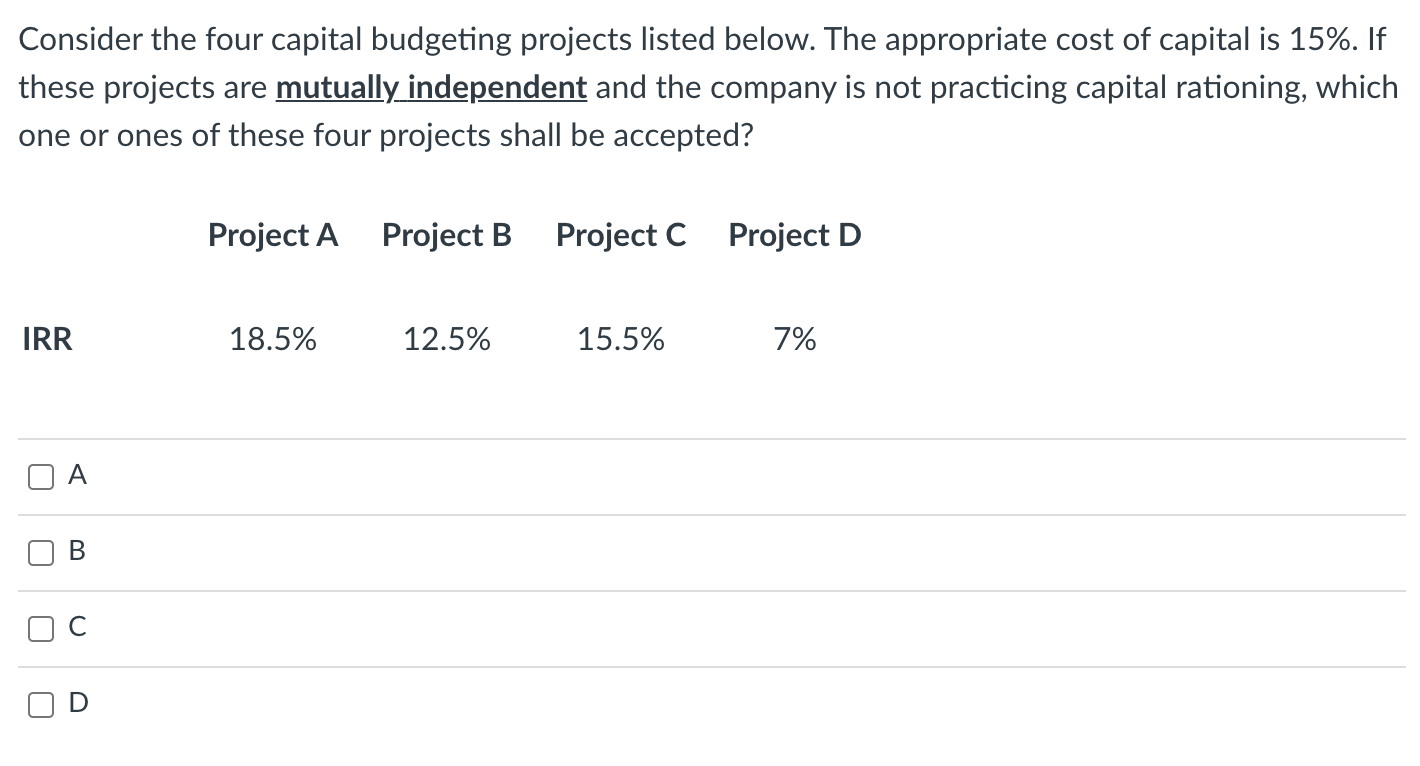Click the 7% IRR value

pyautogui.click(x=795, y=340)
